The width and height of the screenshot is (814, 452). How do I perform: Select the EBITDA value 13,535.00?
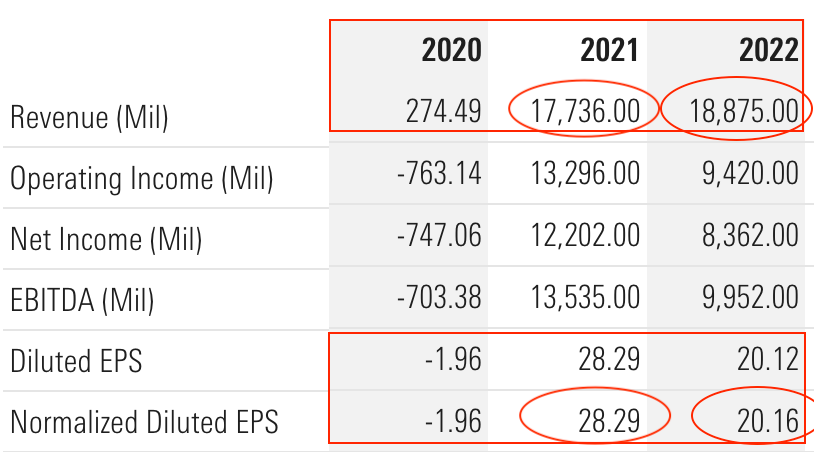[583, 296]
